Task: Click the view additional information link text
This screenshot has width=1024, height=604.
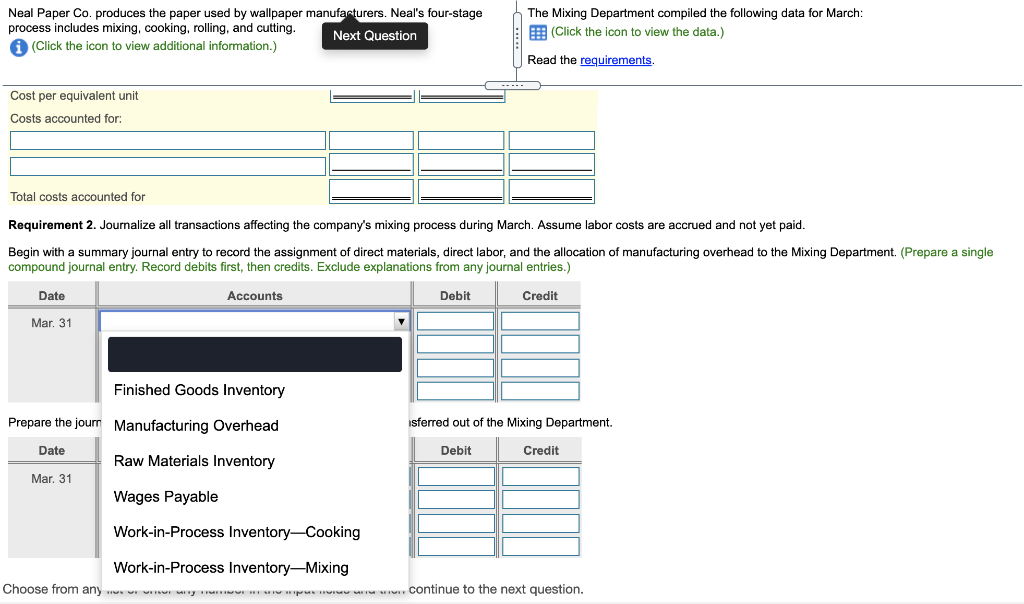Action: 154,46
